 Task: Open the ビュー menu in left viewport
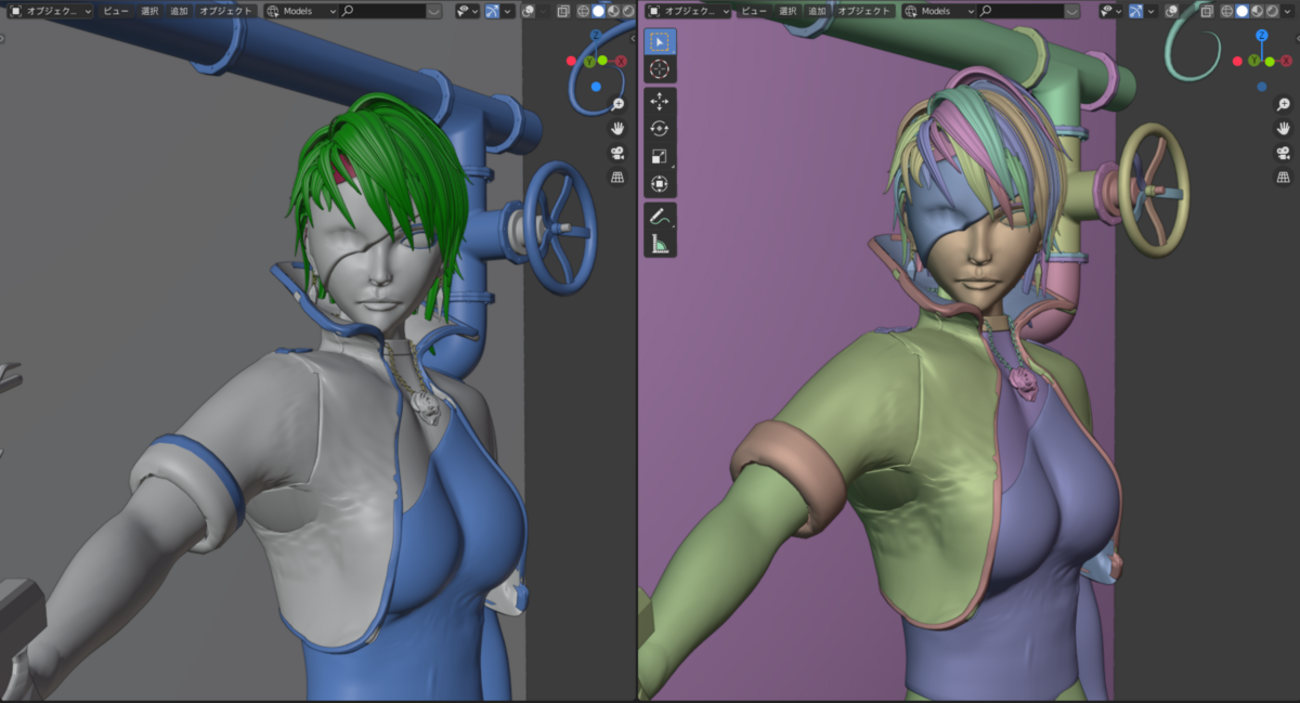click(x=116, y=11)
